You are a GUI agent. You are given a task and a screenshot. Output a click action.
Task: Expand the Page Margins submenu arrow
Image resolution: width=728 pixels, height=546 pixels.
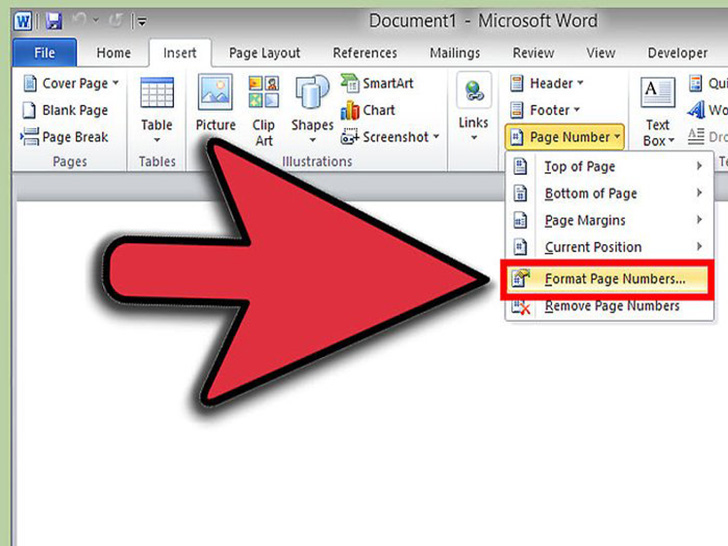[x=699, y=220]
